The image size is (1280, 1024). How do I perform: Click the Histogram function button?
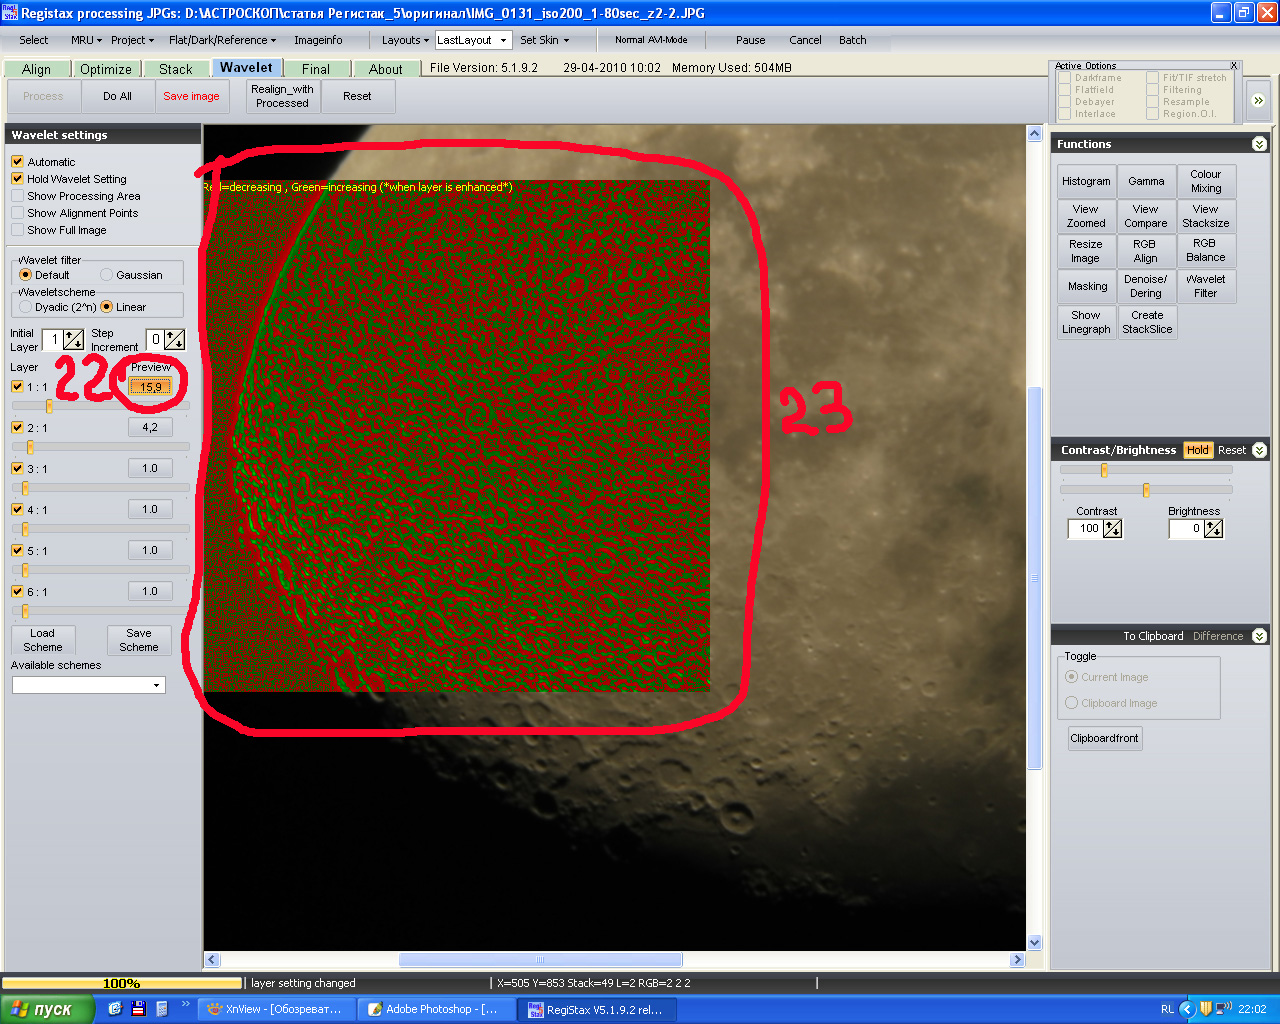[x=1086, y=181]
